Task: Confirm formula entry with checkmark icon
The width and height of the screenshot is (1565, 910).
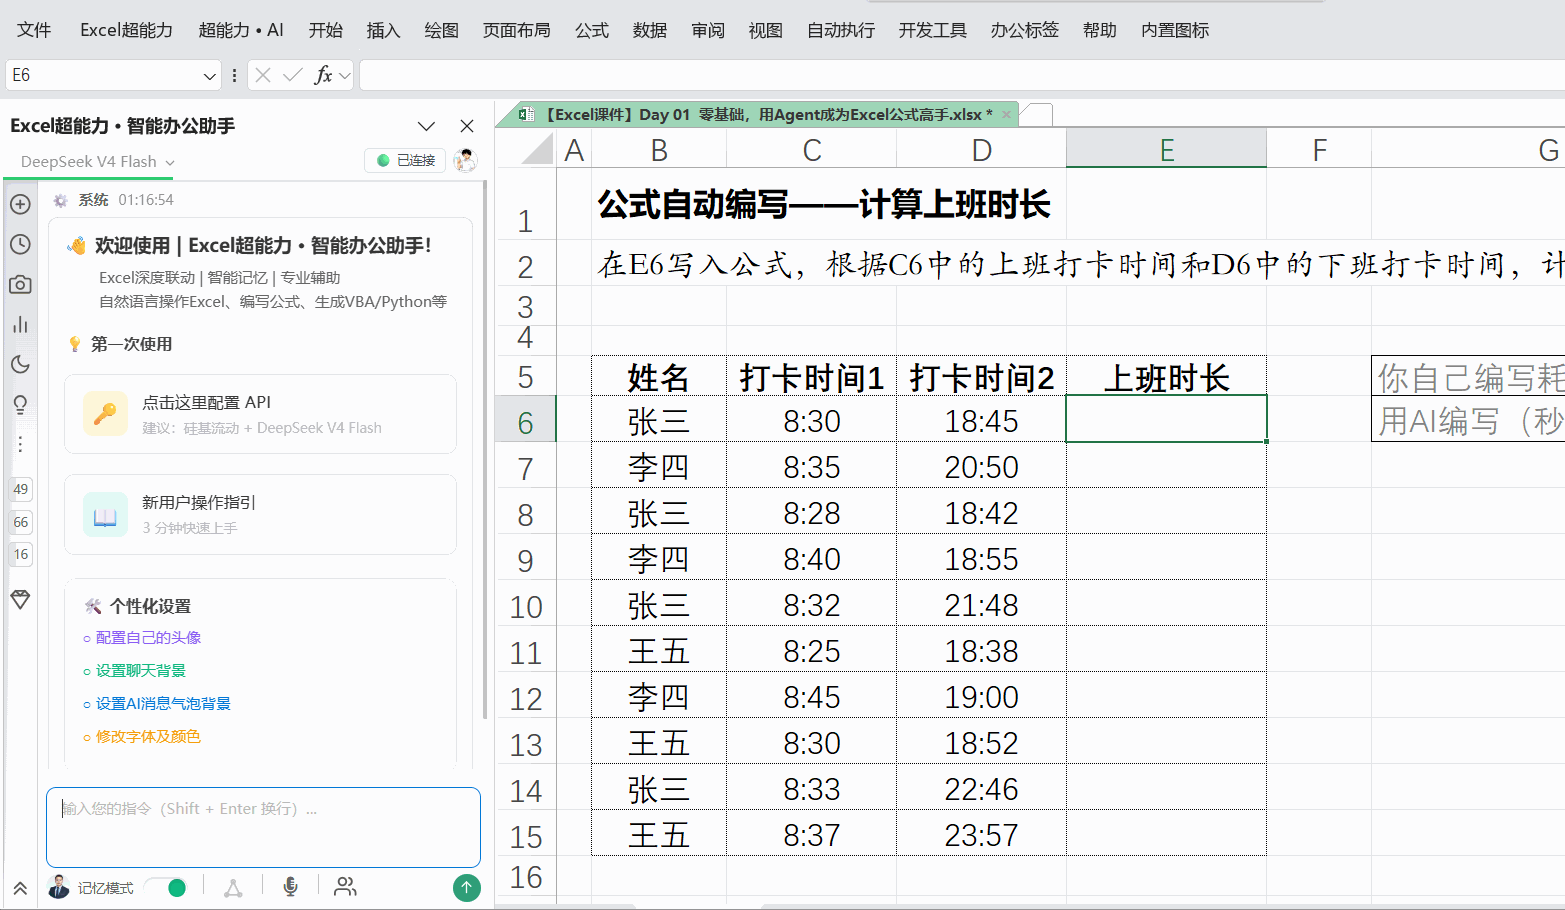Action: (293, 75)
